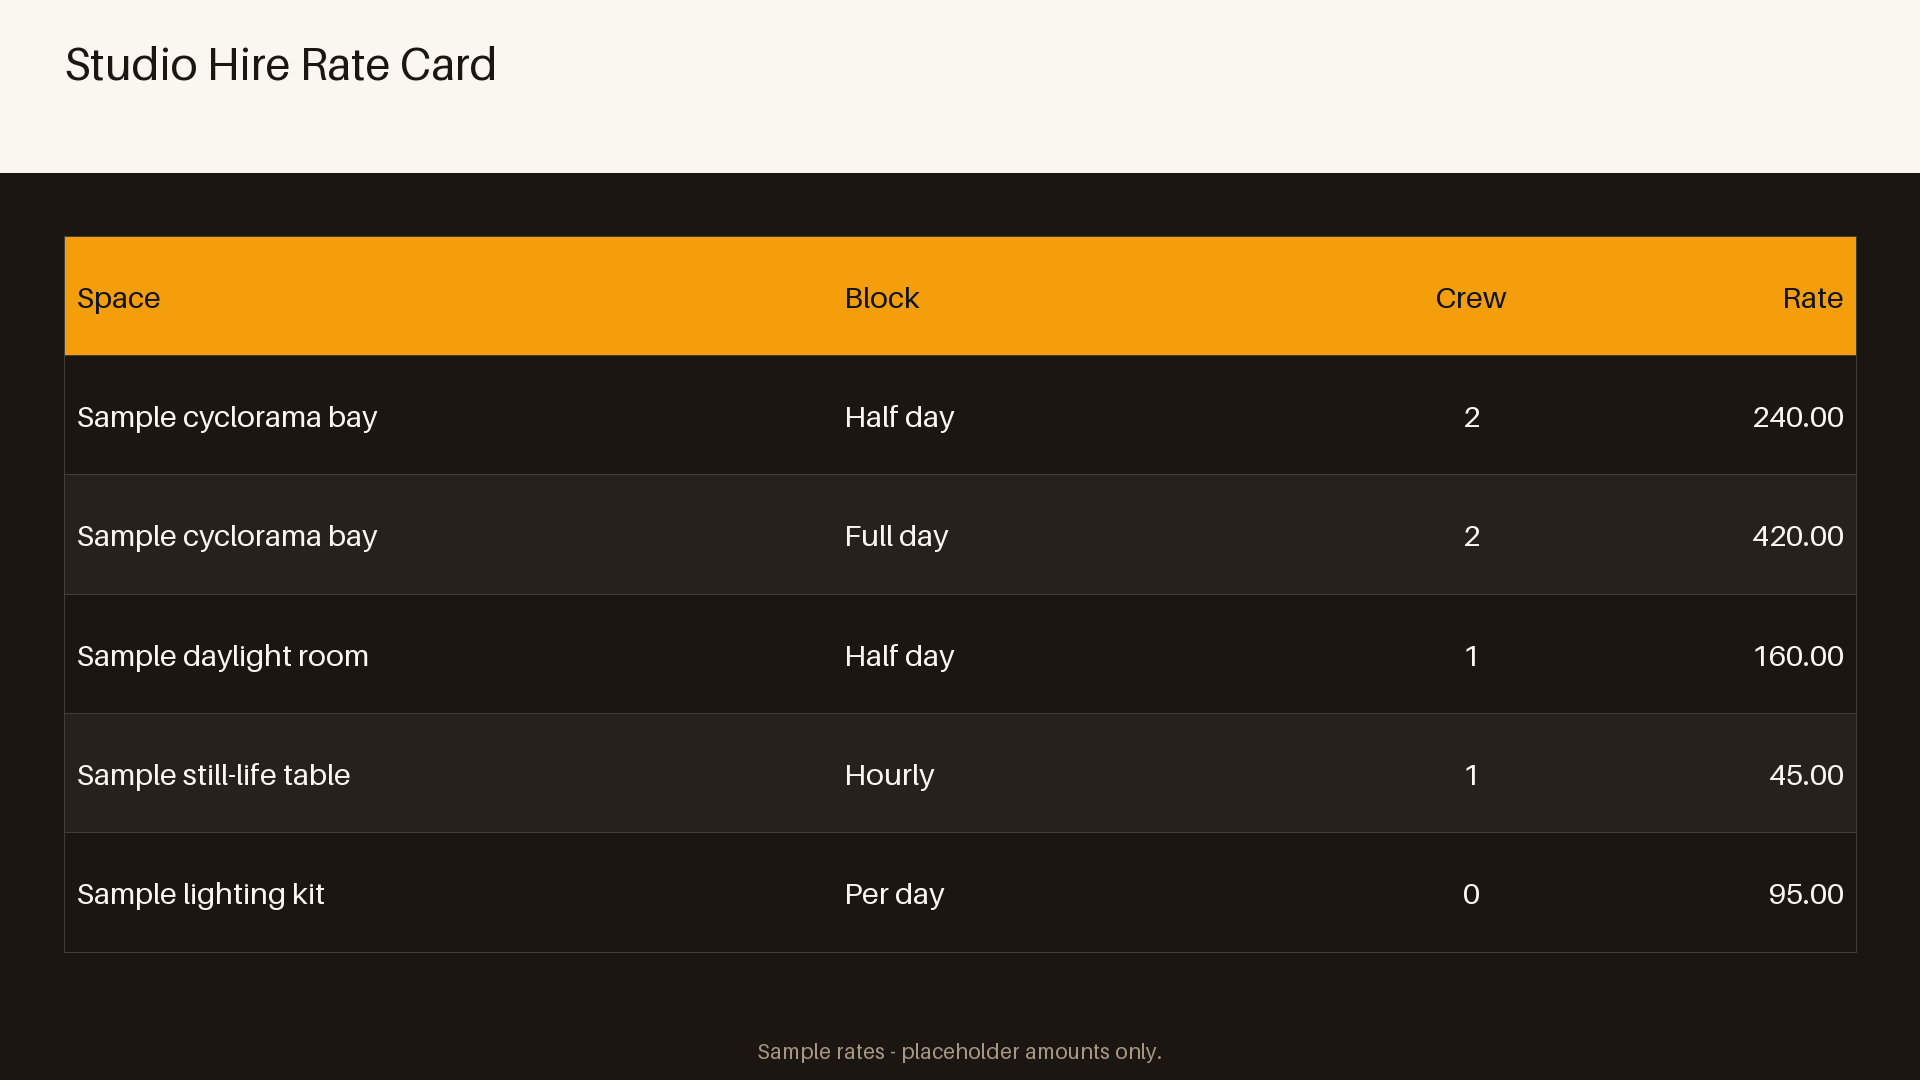The height and width of the screenshot is (1080, 1920).
Task: Click the Full day block cell
Action: pos(896,536)
